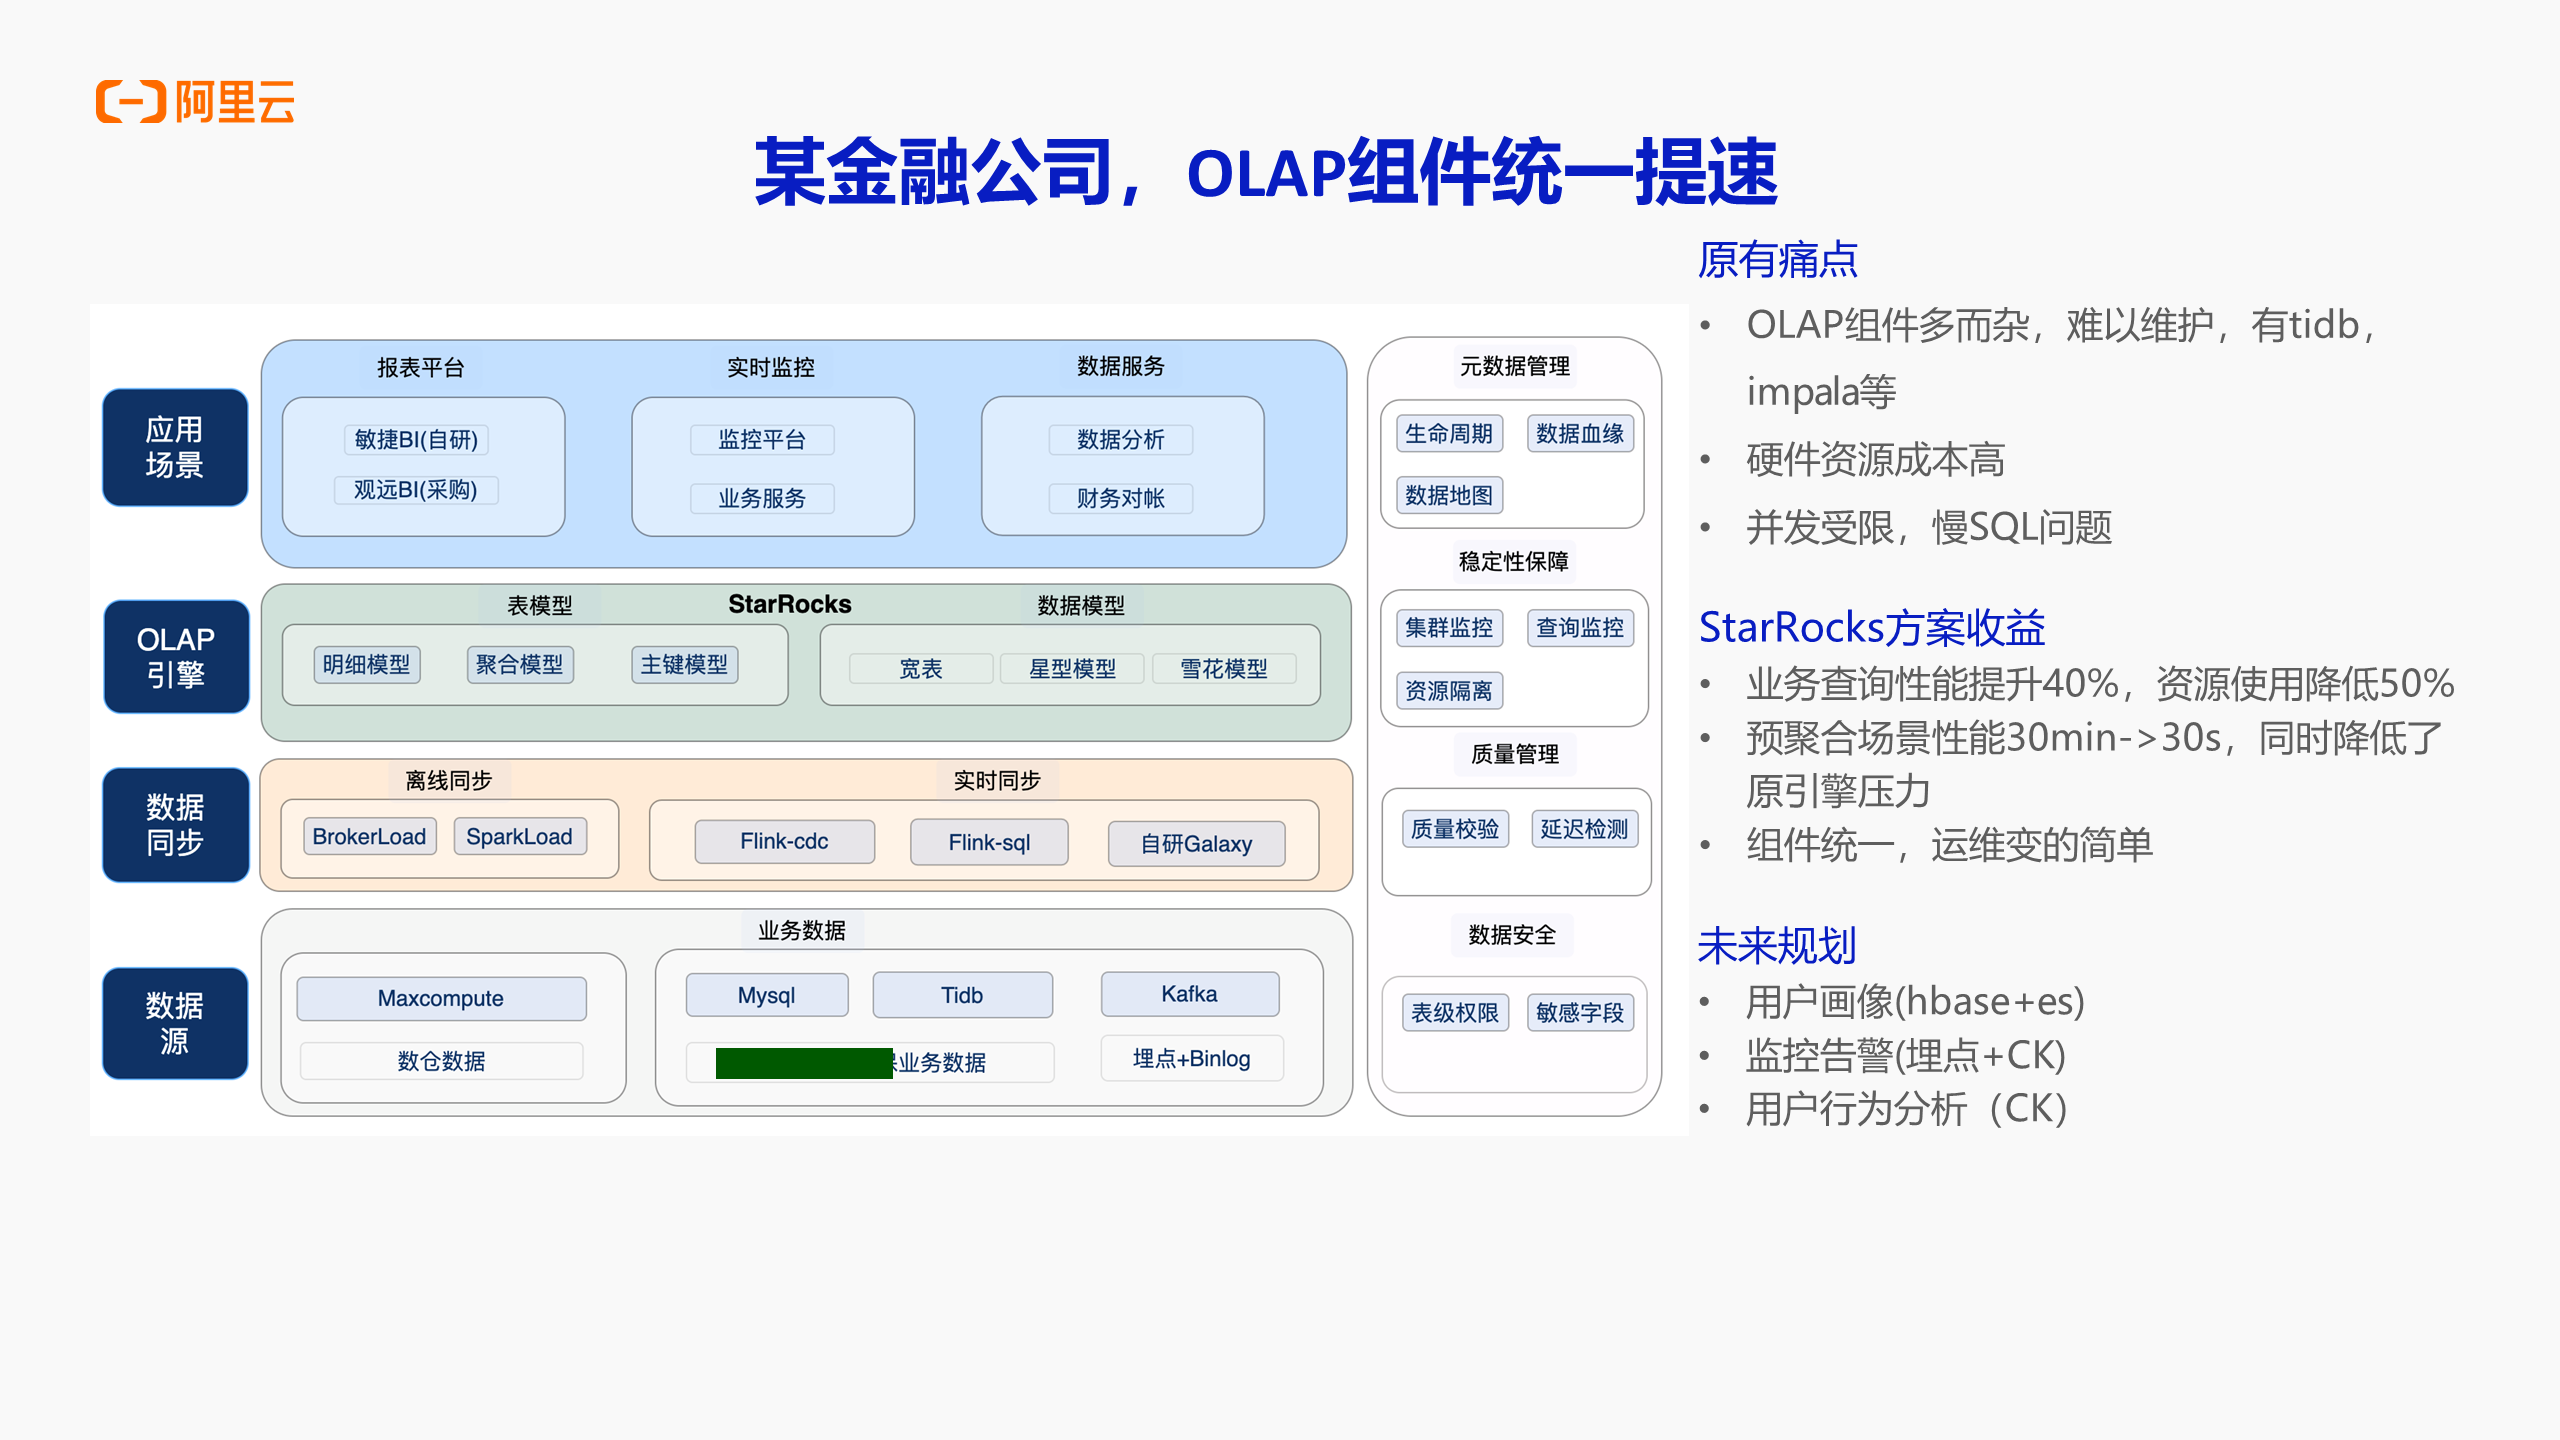2560x1440 pixels.
Task: Select the 明细模型 table model box
Action: (366, 665)
